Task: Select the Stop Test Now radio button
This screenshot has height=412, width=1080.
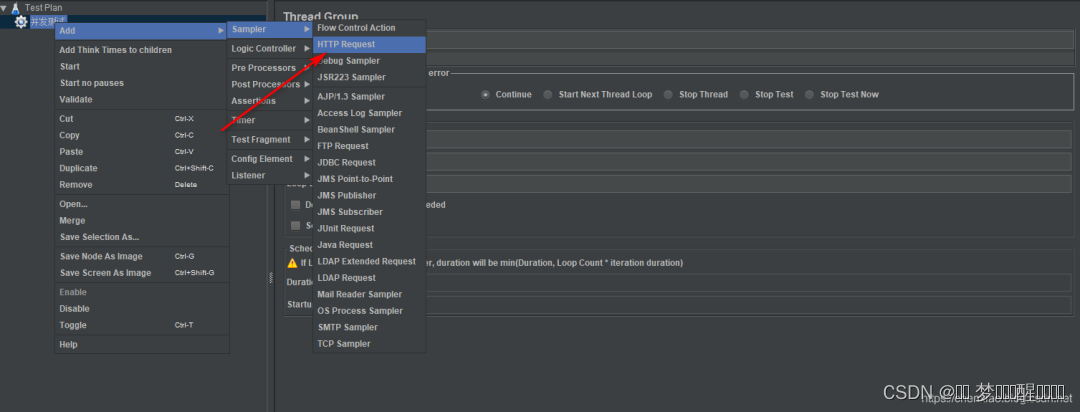Action: [809, 94]
